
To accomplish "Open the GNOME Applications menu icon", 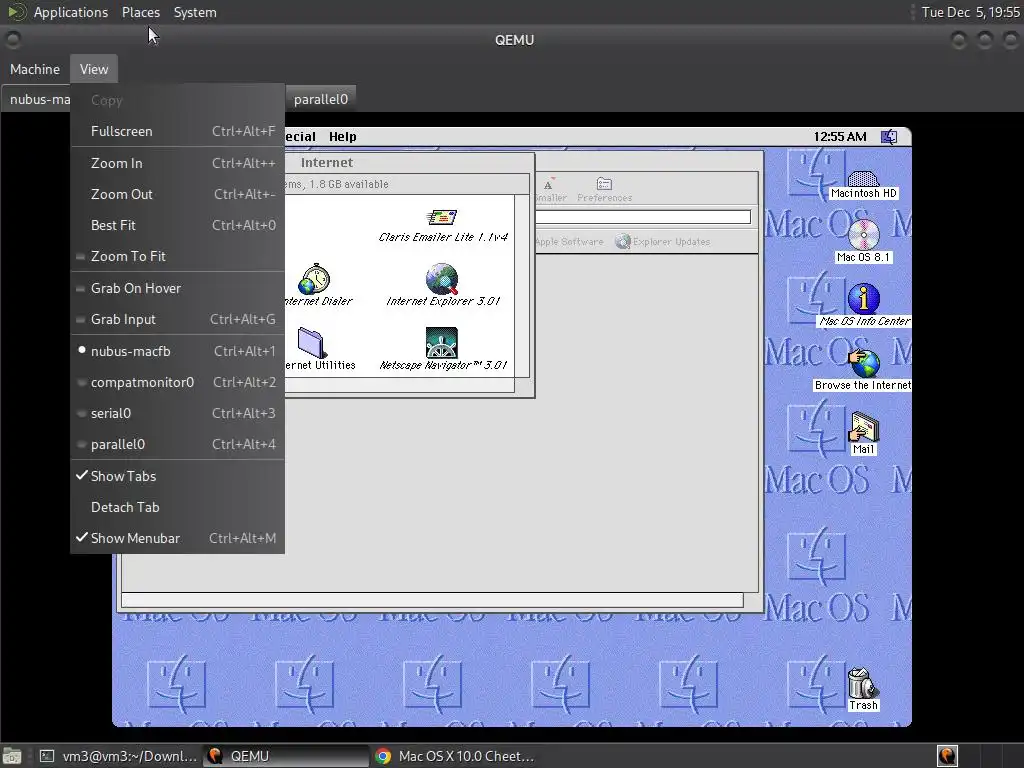I will (x=16, y=12).
